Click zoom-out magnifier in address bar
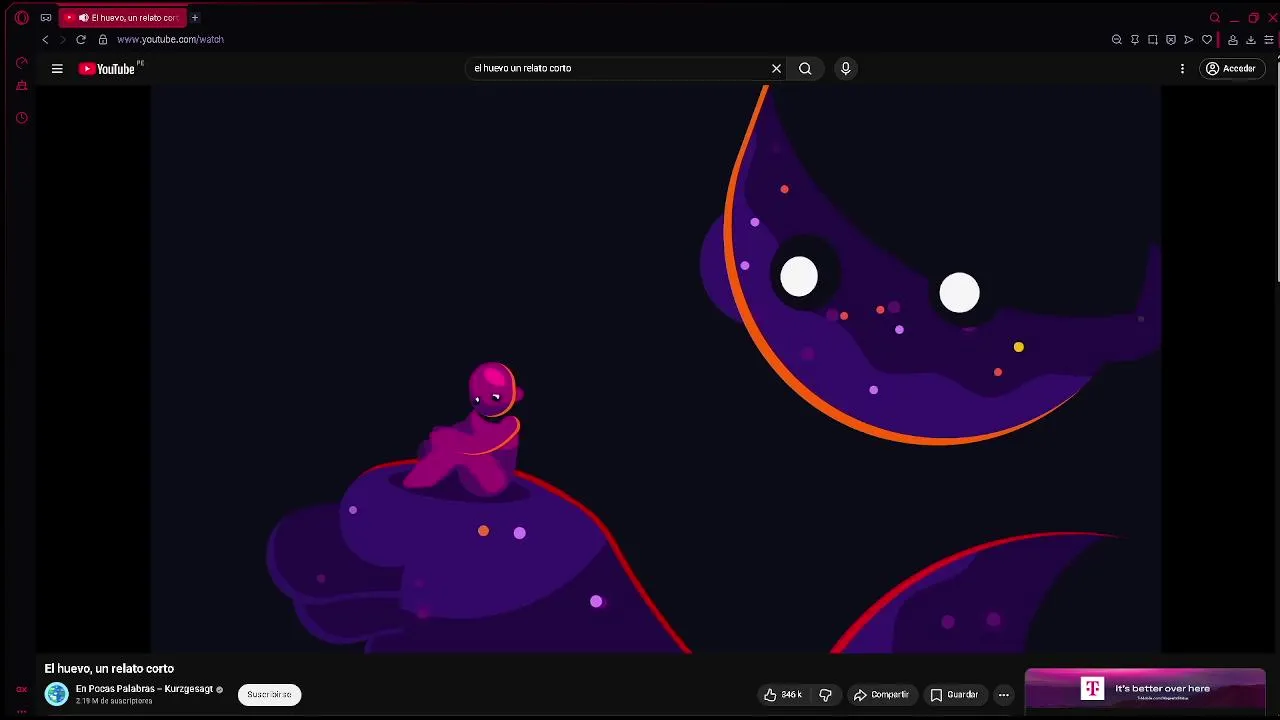Viewport: 1280px width, 720px height. (x=1117, y=40)
